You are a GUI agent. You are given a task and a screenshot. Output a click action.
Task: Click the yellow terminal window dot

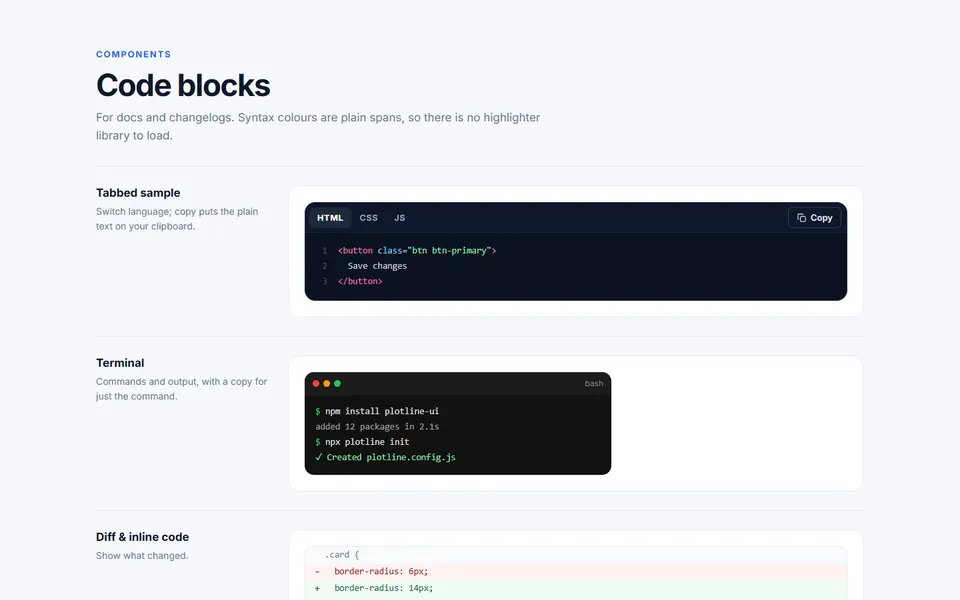(326, 384)
